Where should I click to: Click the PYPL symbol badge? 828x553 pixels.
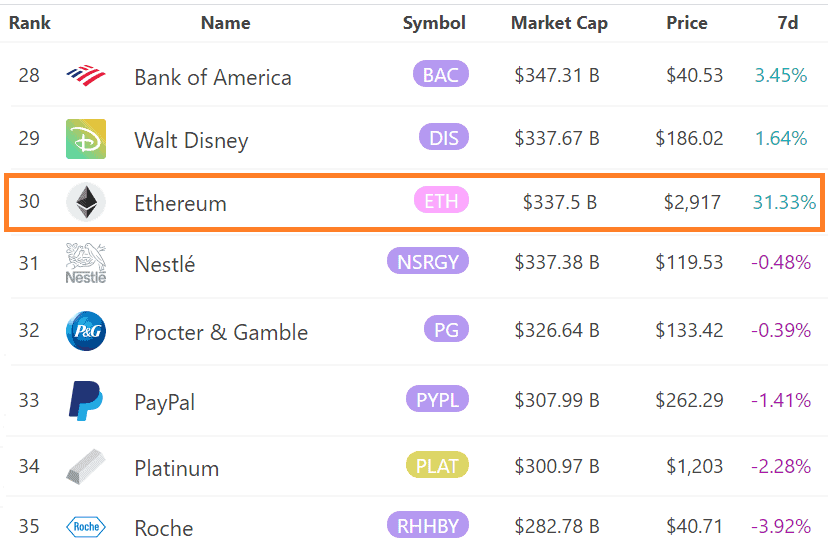coord(437,400)
